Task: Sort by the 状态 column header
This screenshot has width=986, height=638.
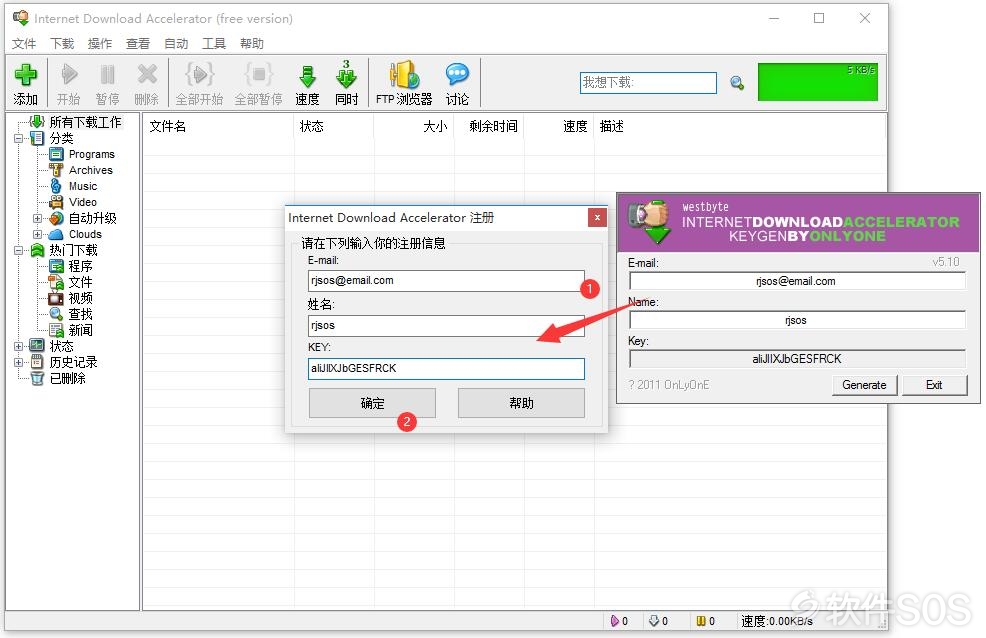Action: click(x=333, y=126)
